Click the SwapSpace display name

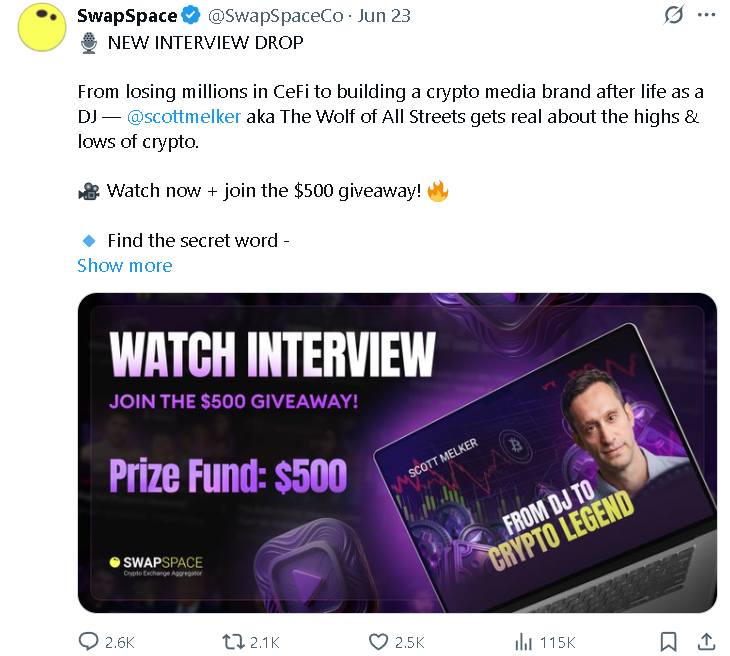click(x=127, y=16)
